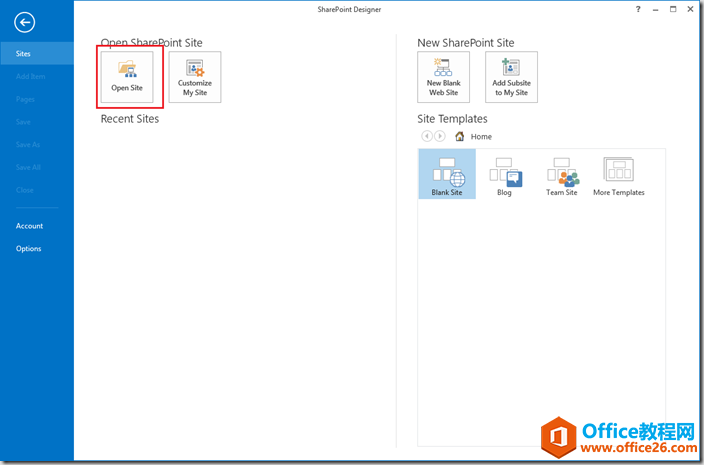Viewport: 704px width, 465px height.
Task: Close the SharePoint Designer window
Action: [691, 9]
